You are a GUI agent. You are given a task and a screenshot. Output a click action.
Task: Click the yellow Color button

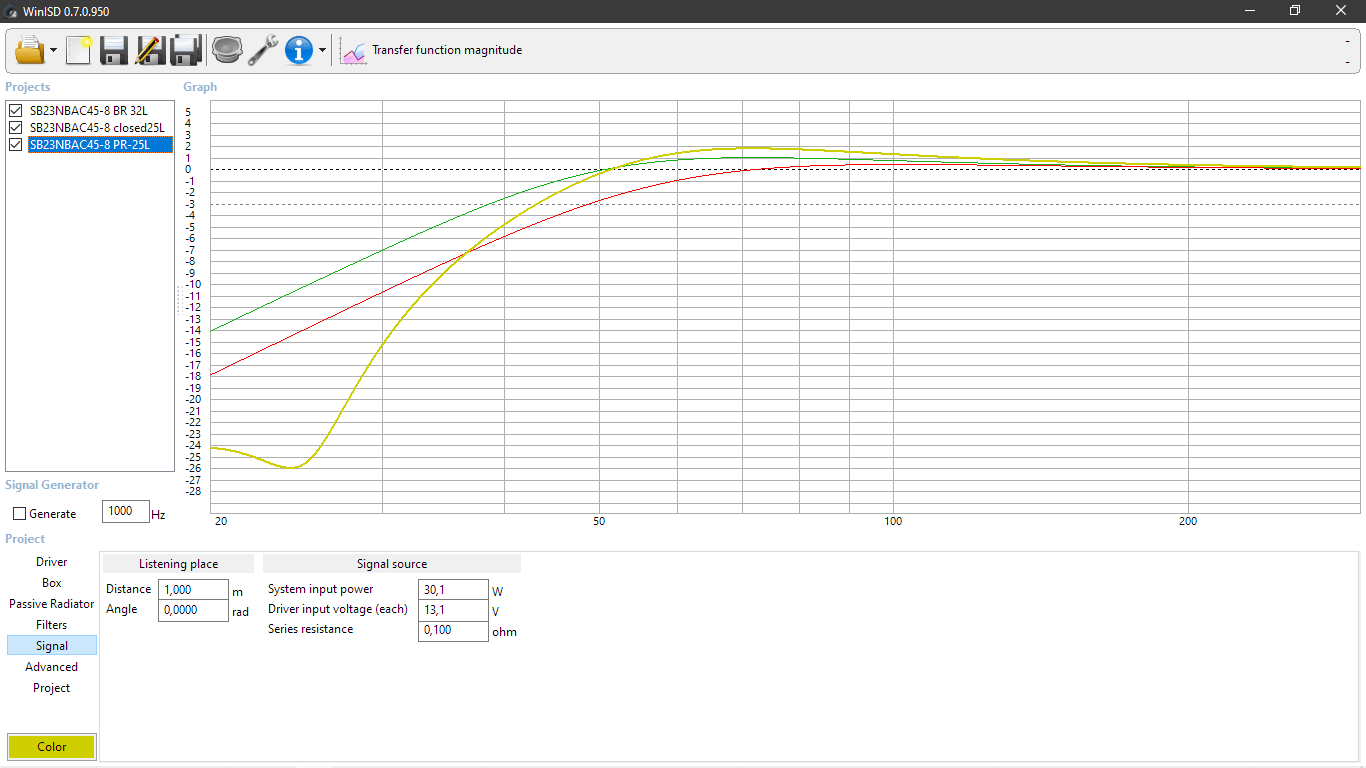point(52,747)
